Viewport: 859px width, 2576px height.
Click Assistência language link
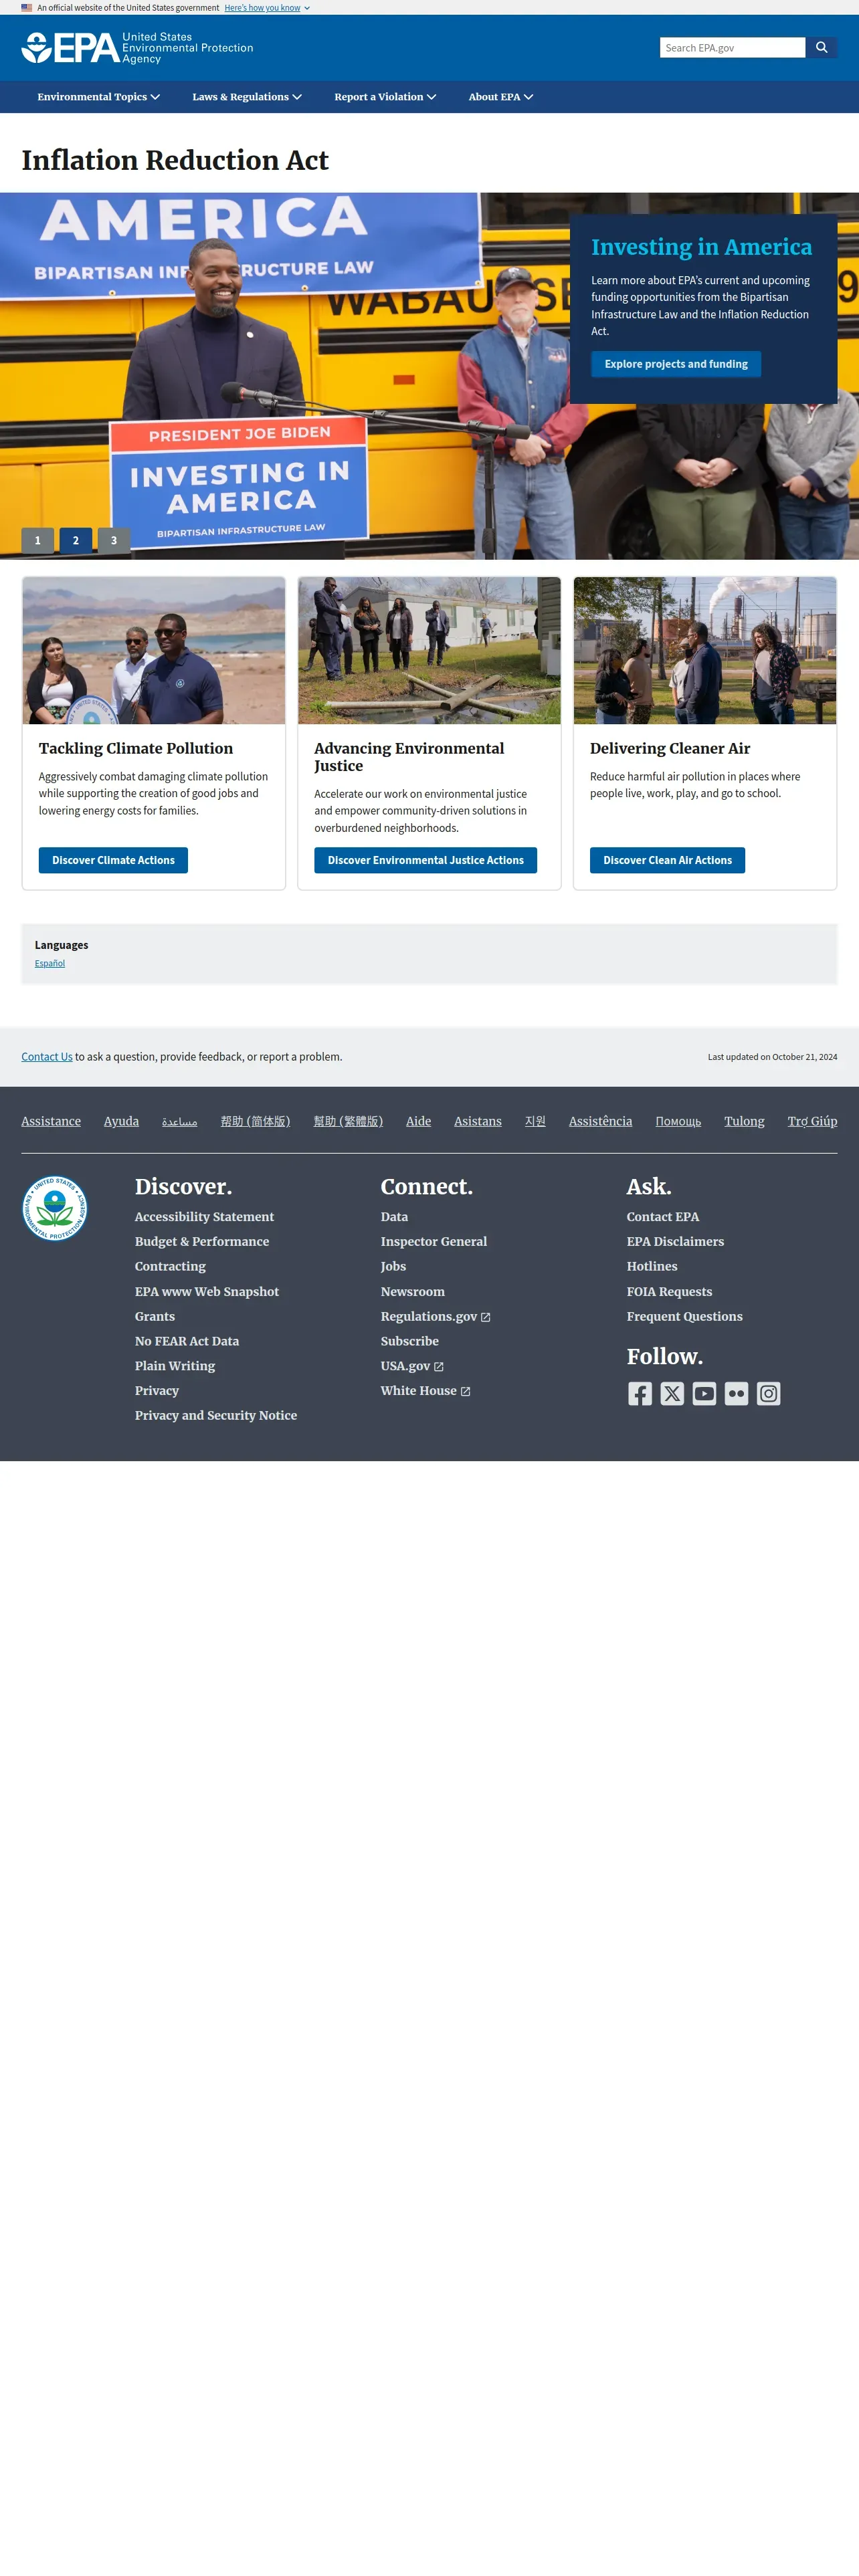(600, 1121)
